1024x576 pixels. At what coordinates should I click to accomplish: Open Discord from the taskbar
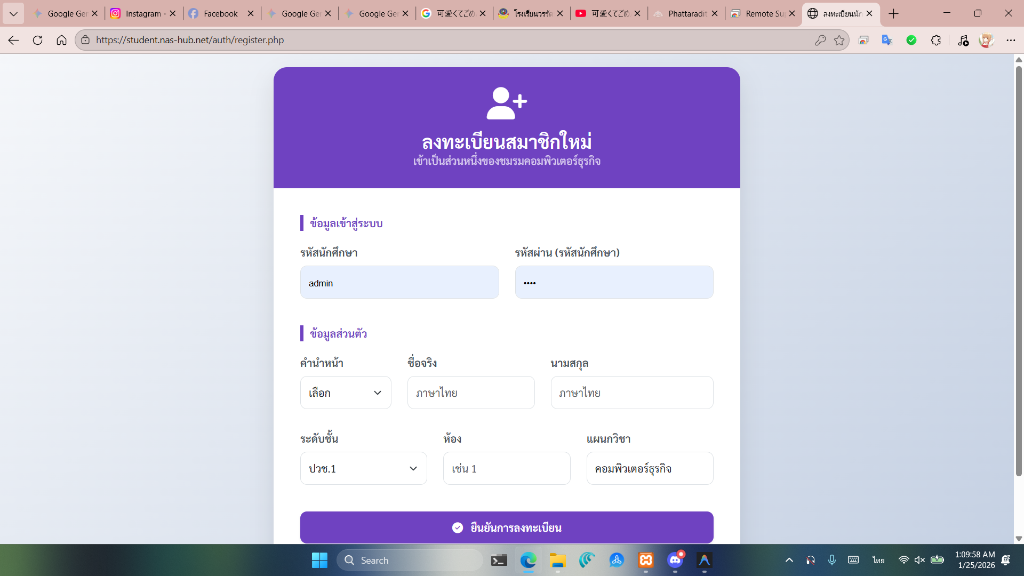tap(675, 560)
